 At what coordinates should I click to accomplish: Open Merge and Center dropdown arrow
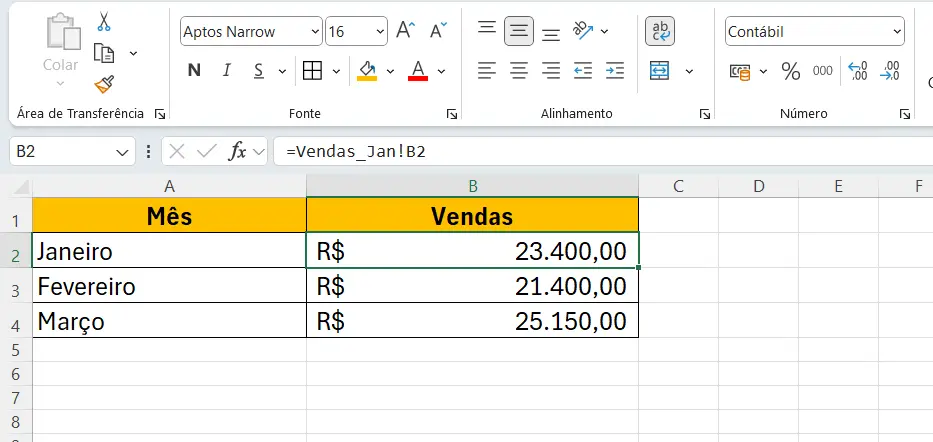tap(689, 71)
